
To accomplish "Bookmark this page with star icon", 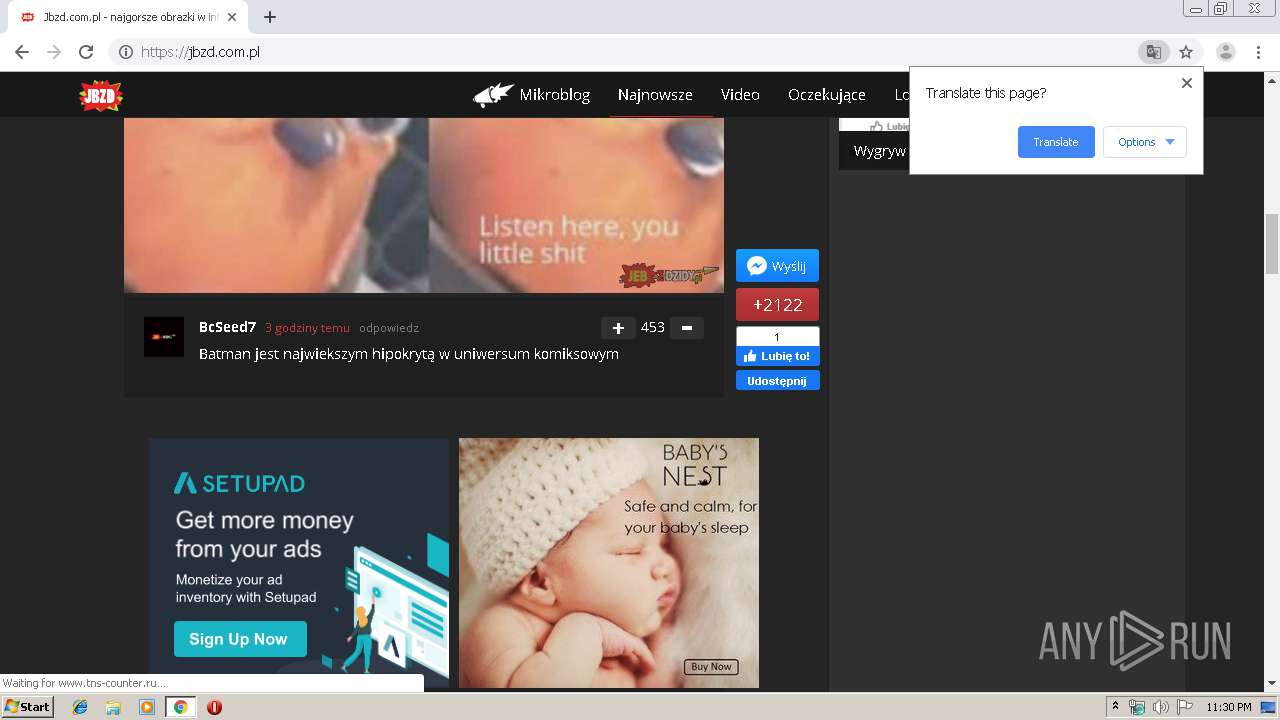I will tap(1186, 52).
